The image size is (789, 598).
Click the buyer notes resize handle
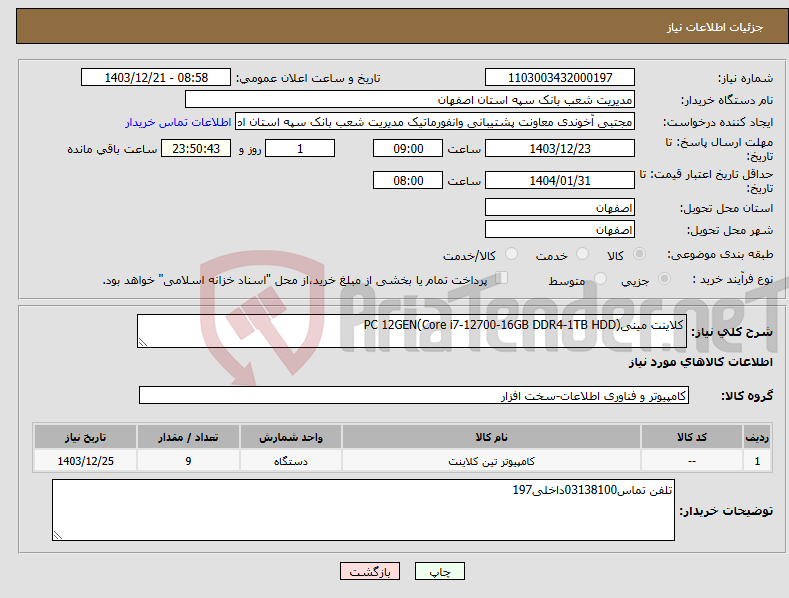point(58,535)
